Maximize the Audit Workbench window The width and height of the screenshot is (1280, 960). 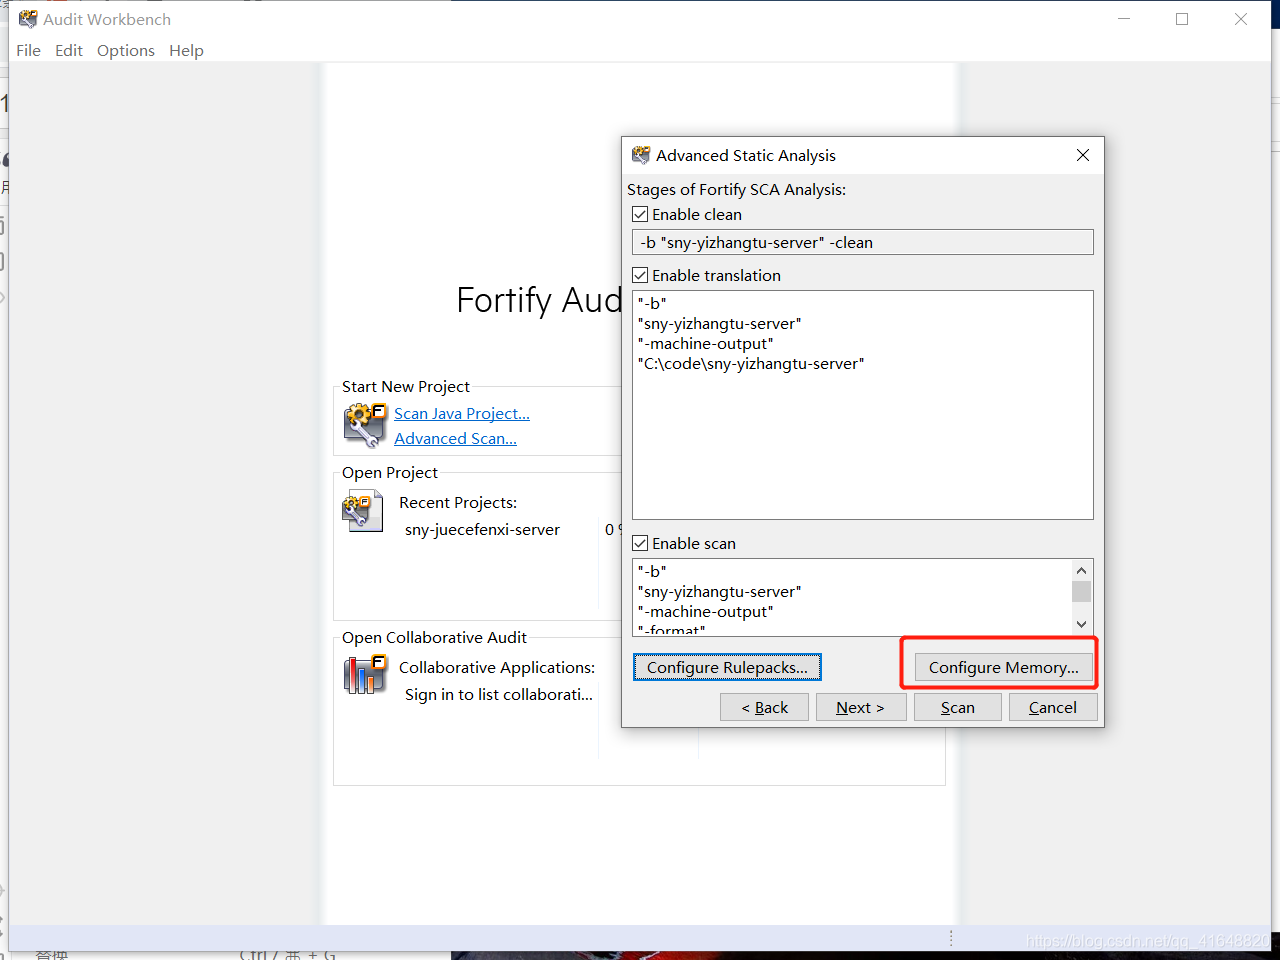(x=1182, y=19)
